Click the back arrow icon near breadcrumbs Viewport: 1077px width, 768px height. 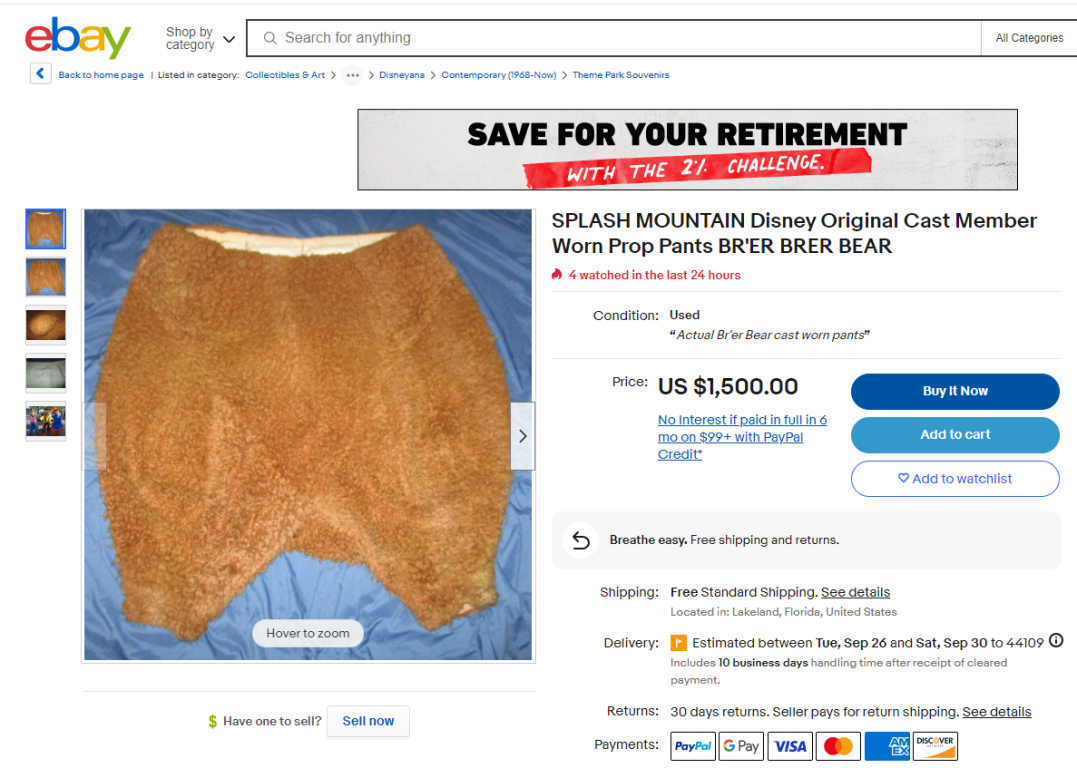[41, 74]
